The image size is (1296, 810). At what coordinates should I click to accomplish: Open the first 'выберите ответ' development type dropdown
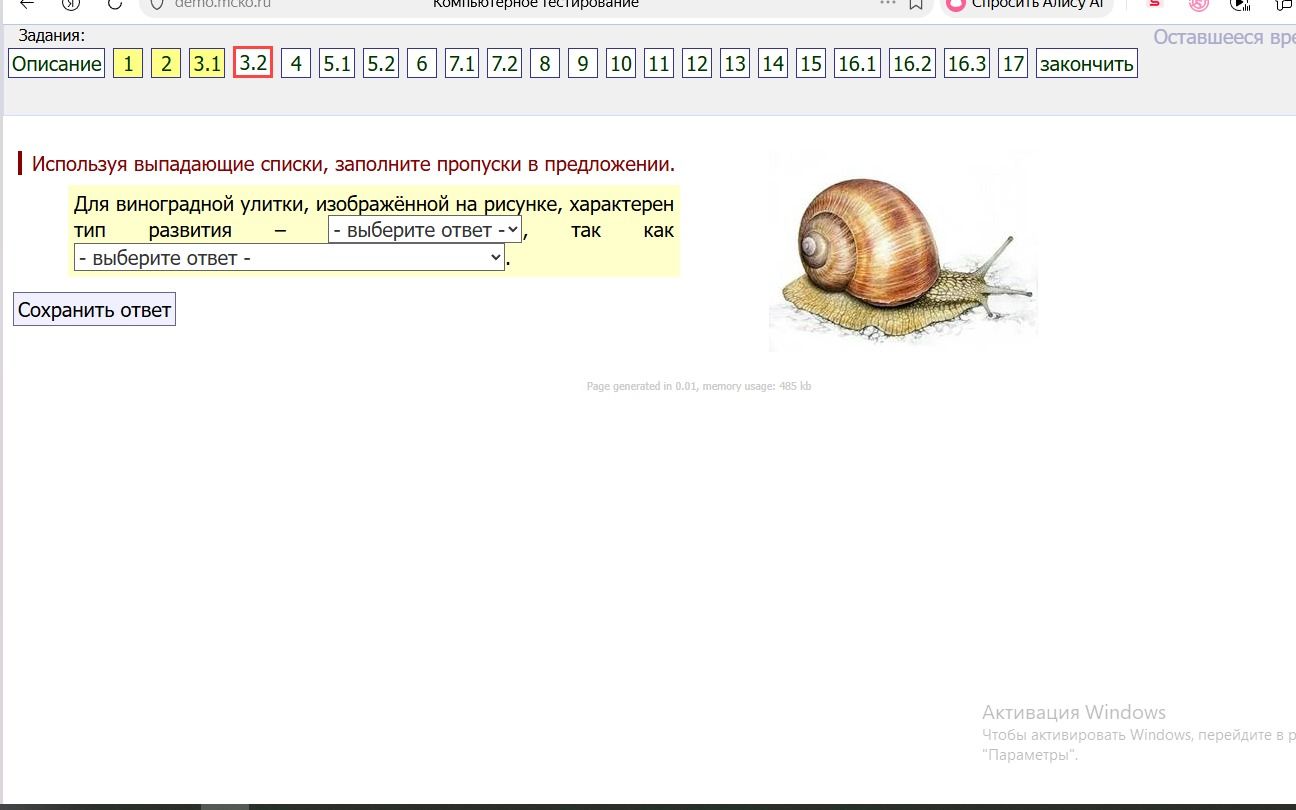[x=425, y=230]
